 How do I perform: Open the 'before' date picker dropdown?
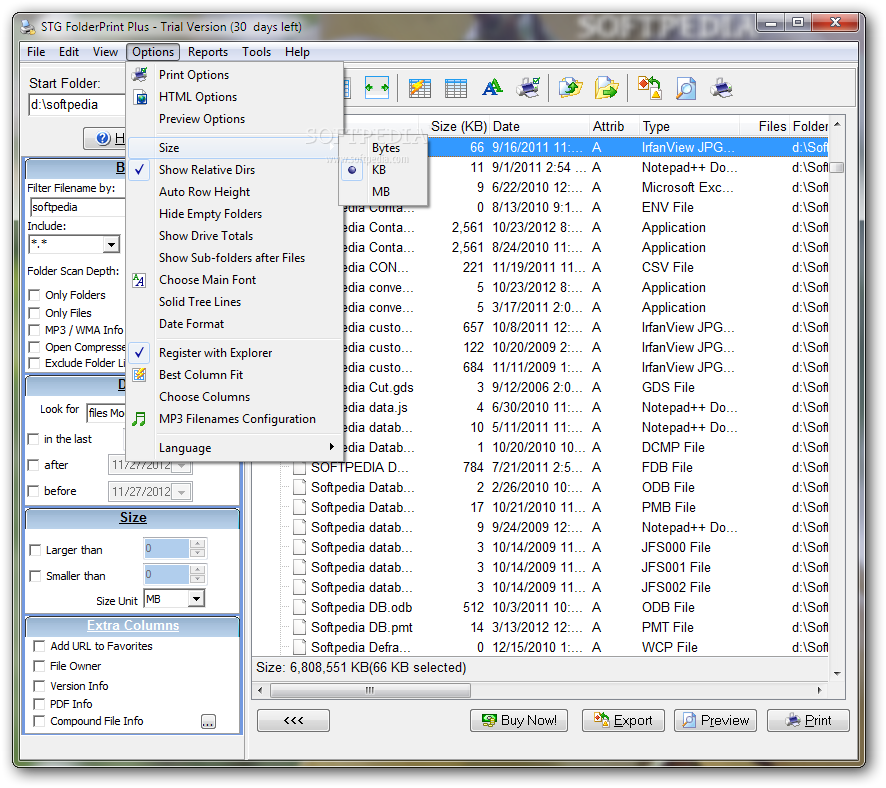click(181, 492)
